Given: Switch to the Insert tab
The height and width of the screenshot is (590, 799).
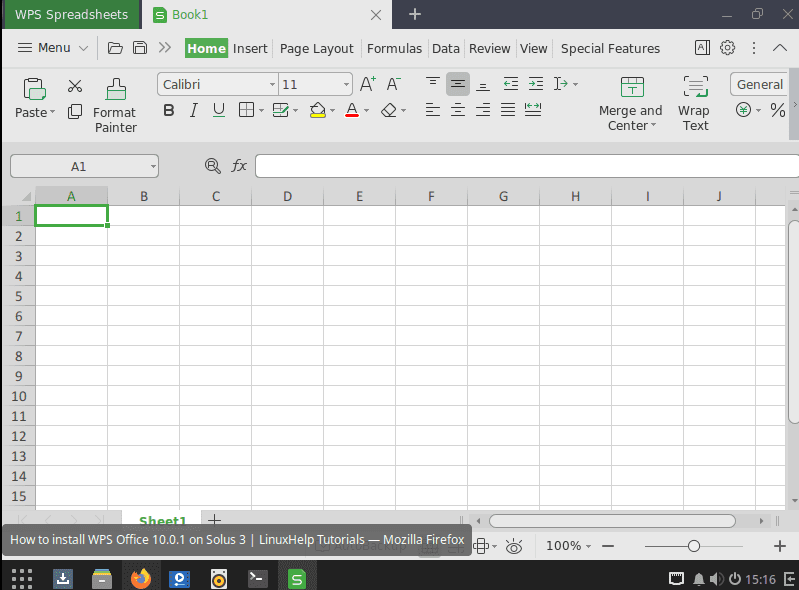Looking at the screenshot, I should pos(250,48).
